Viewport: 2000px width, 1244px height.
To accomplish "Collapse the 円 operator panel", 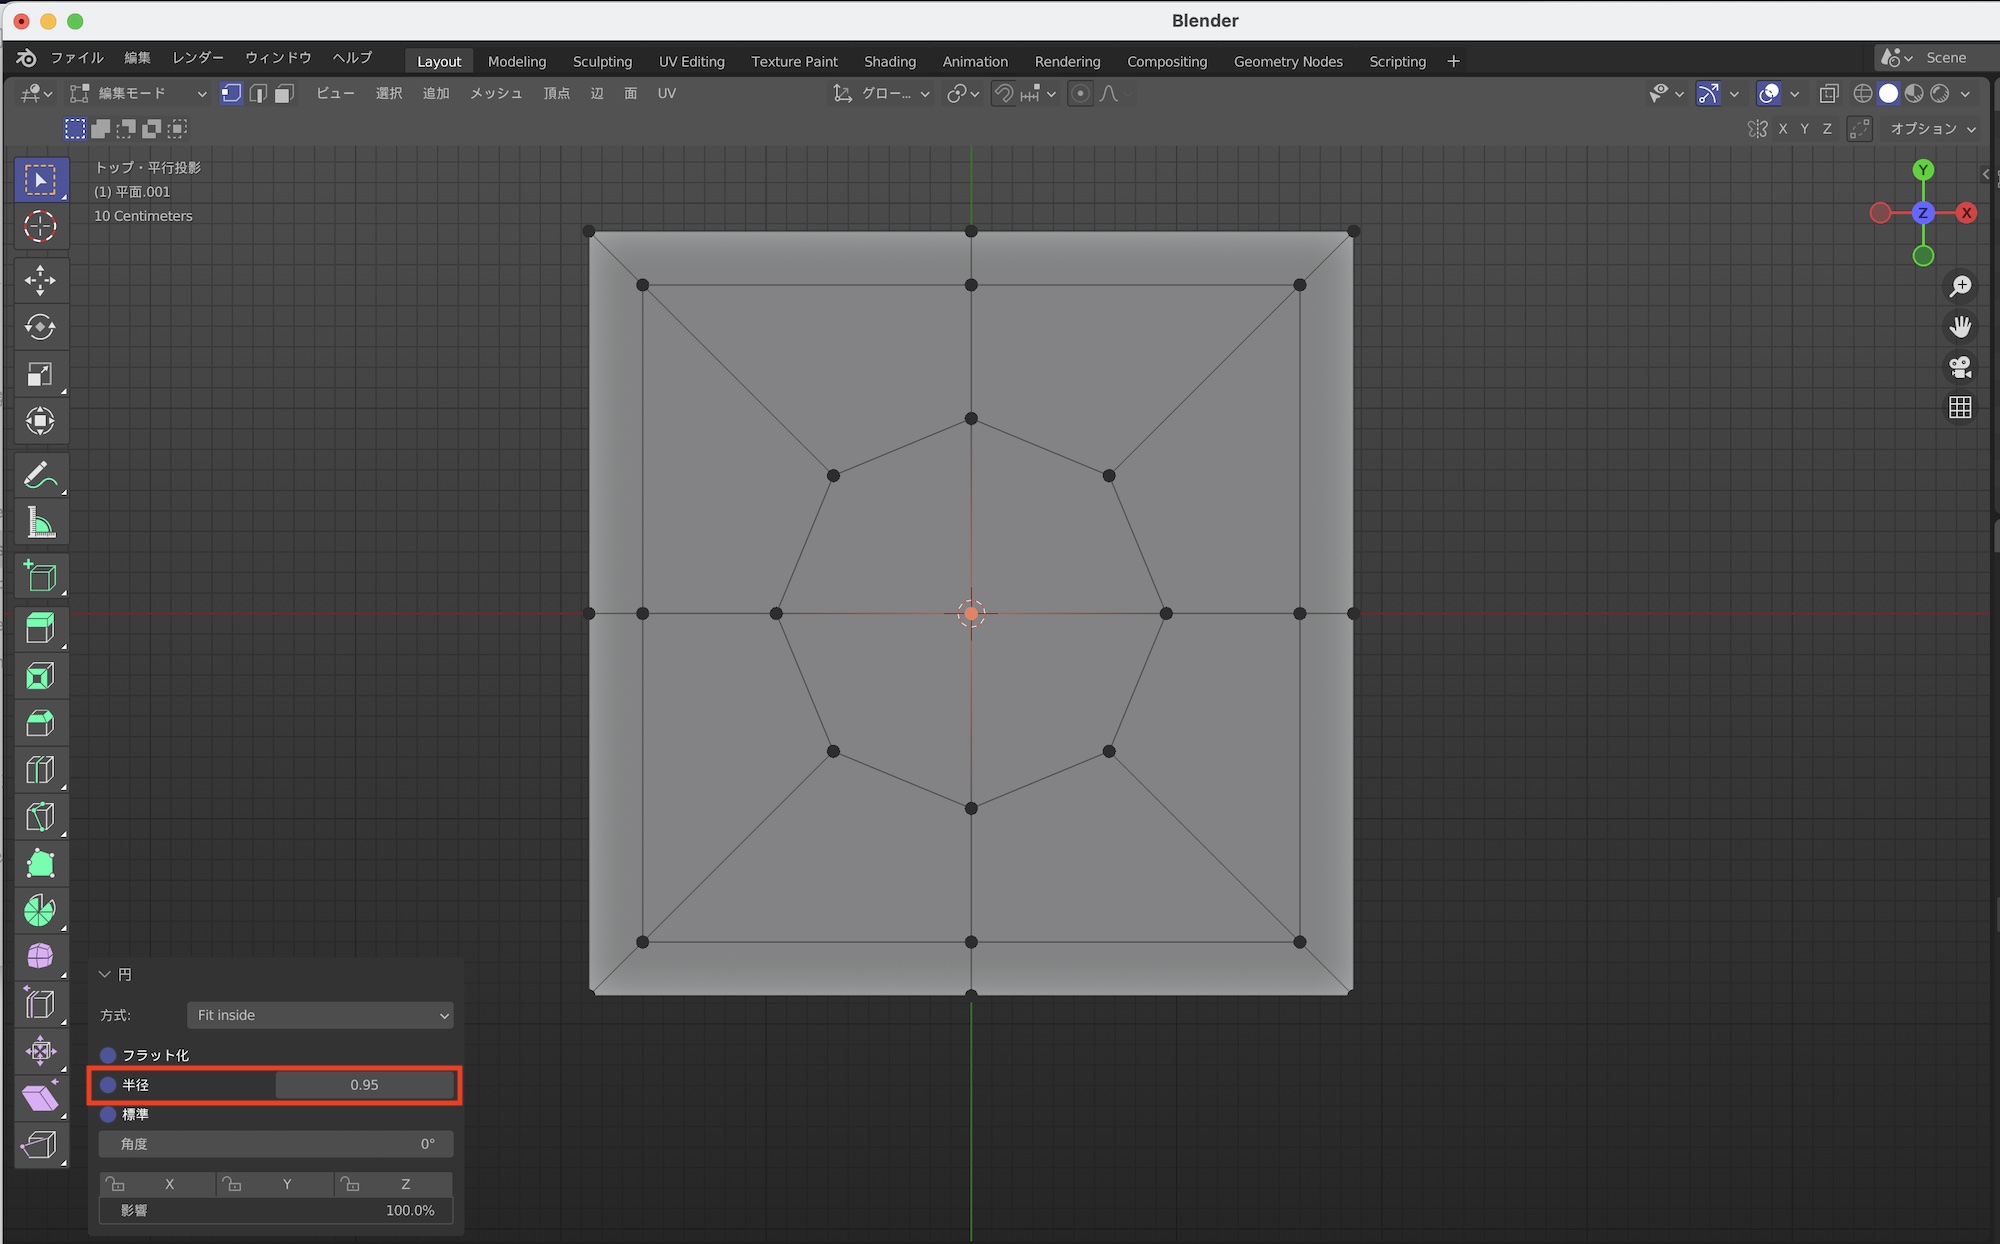I will point(105,974).
